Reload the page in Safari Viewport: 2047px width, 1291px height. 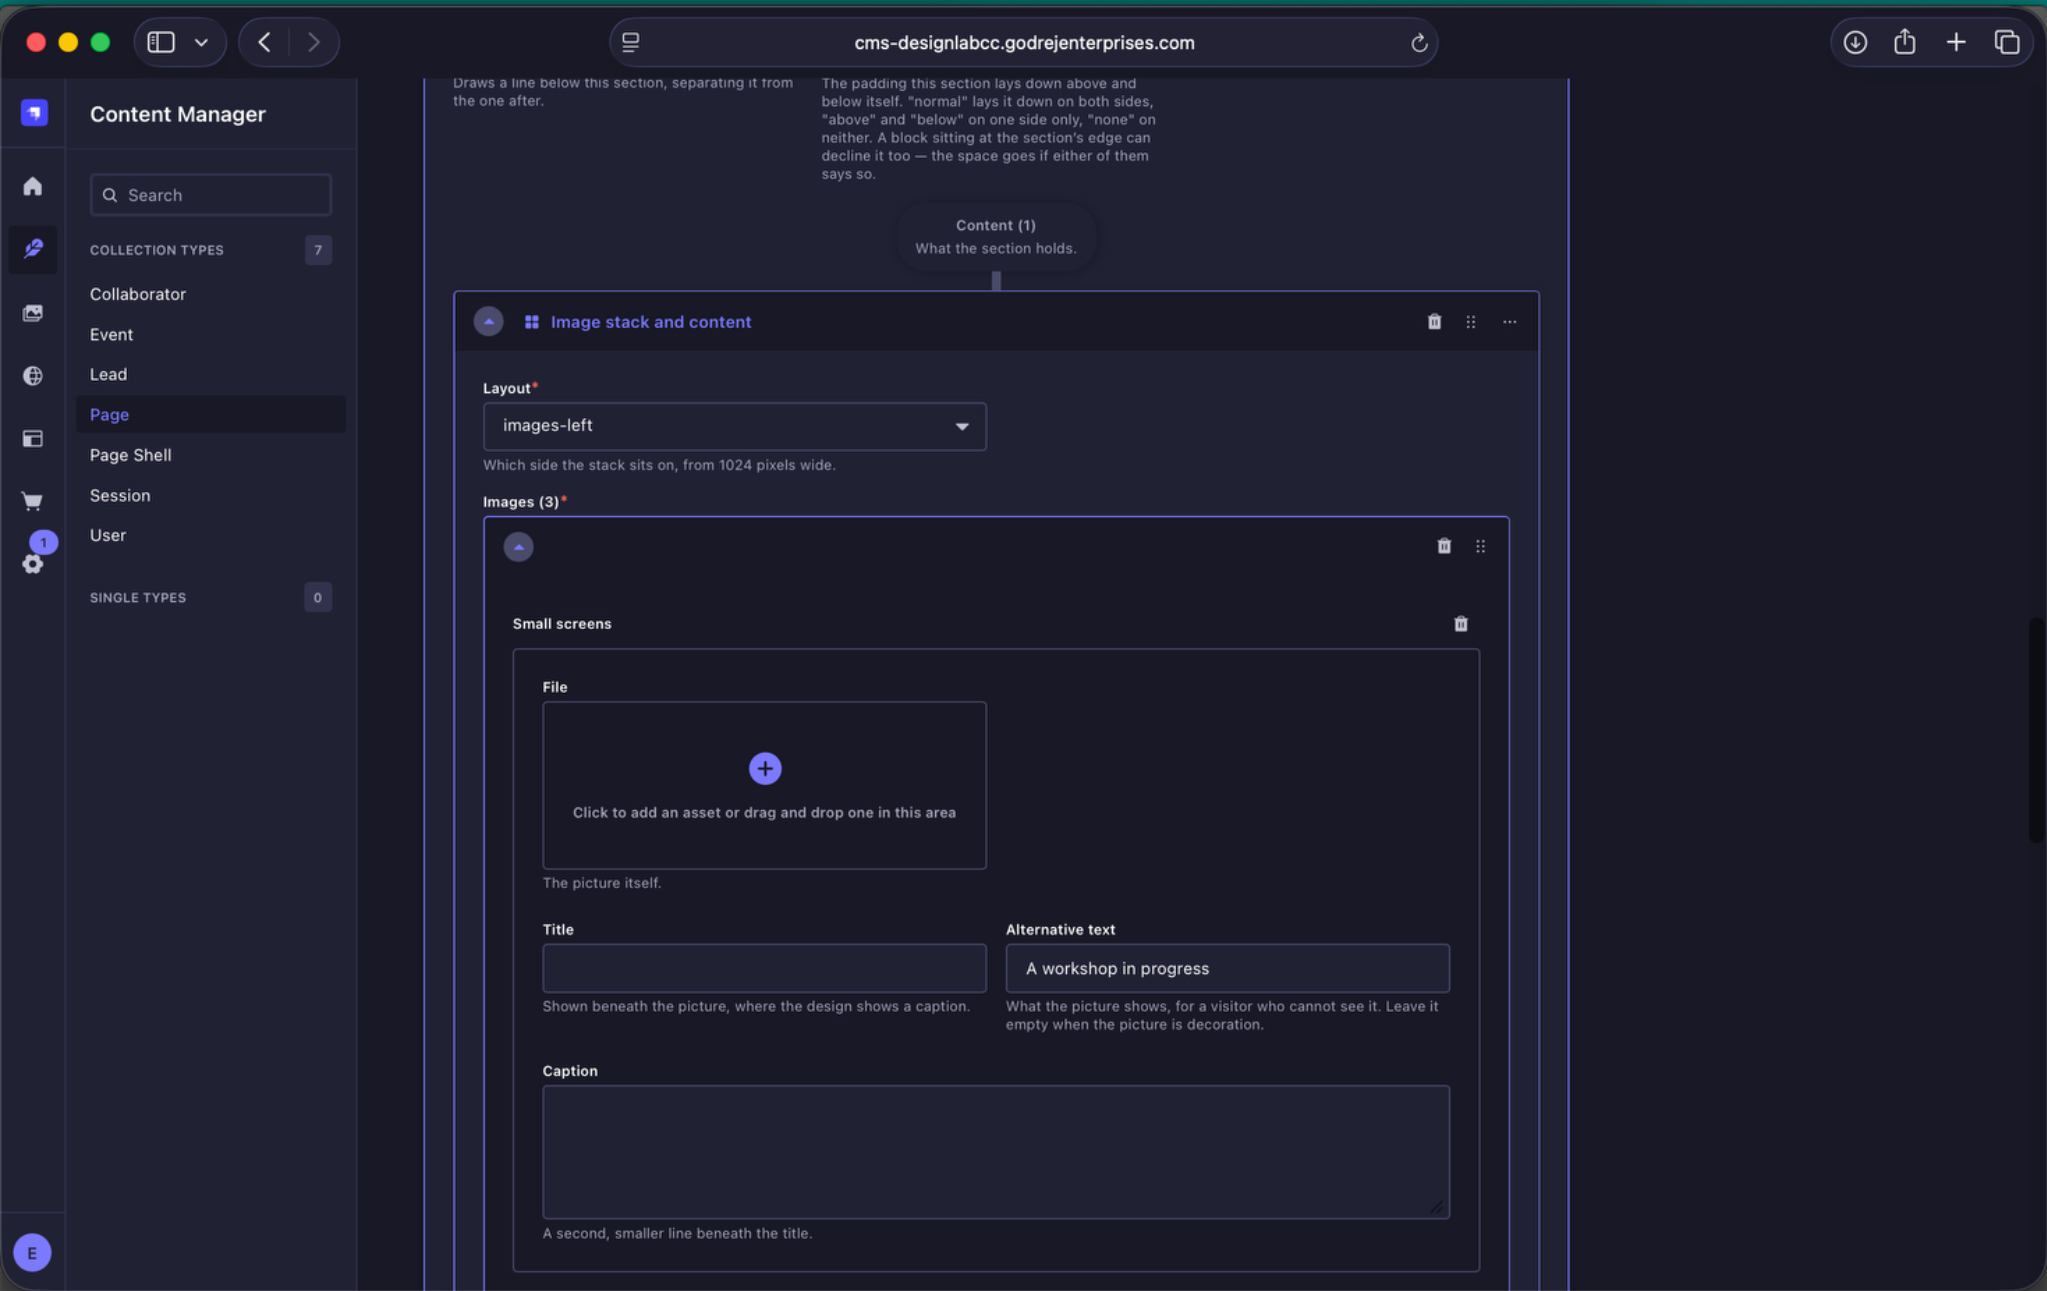(1418, 43)
